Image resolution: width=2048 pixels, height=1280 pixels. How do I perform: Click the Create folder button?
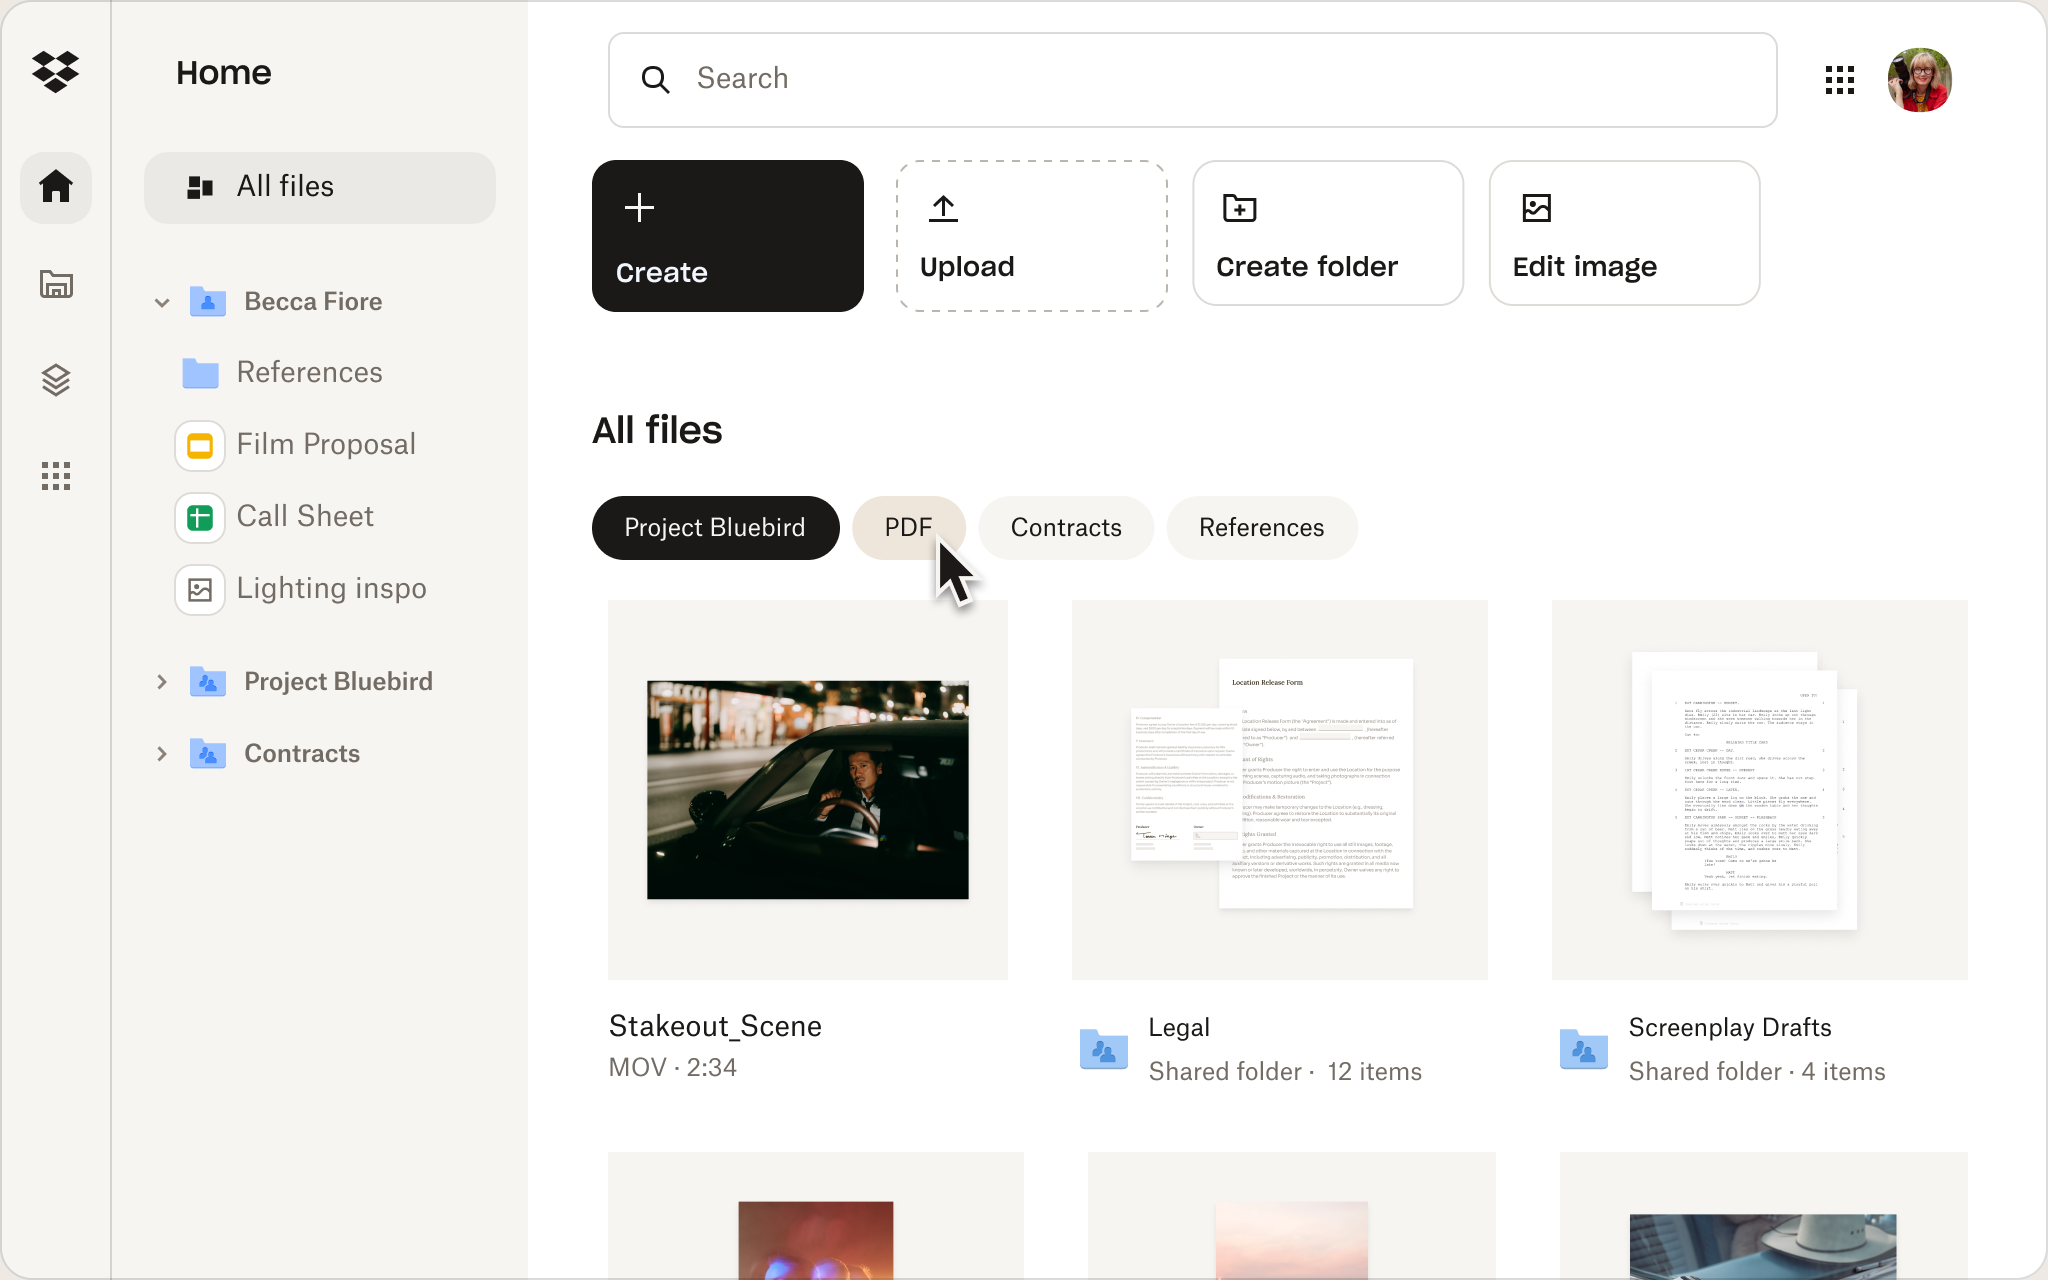pos(1328,233)
